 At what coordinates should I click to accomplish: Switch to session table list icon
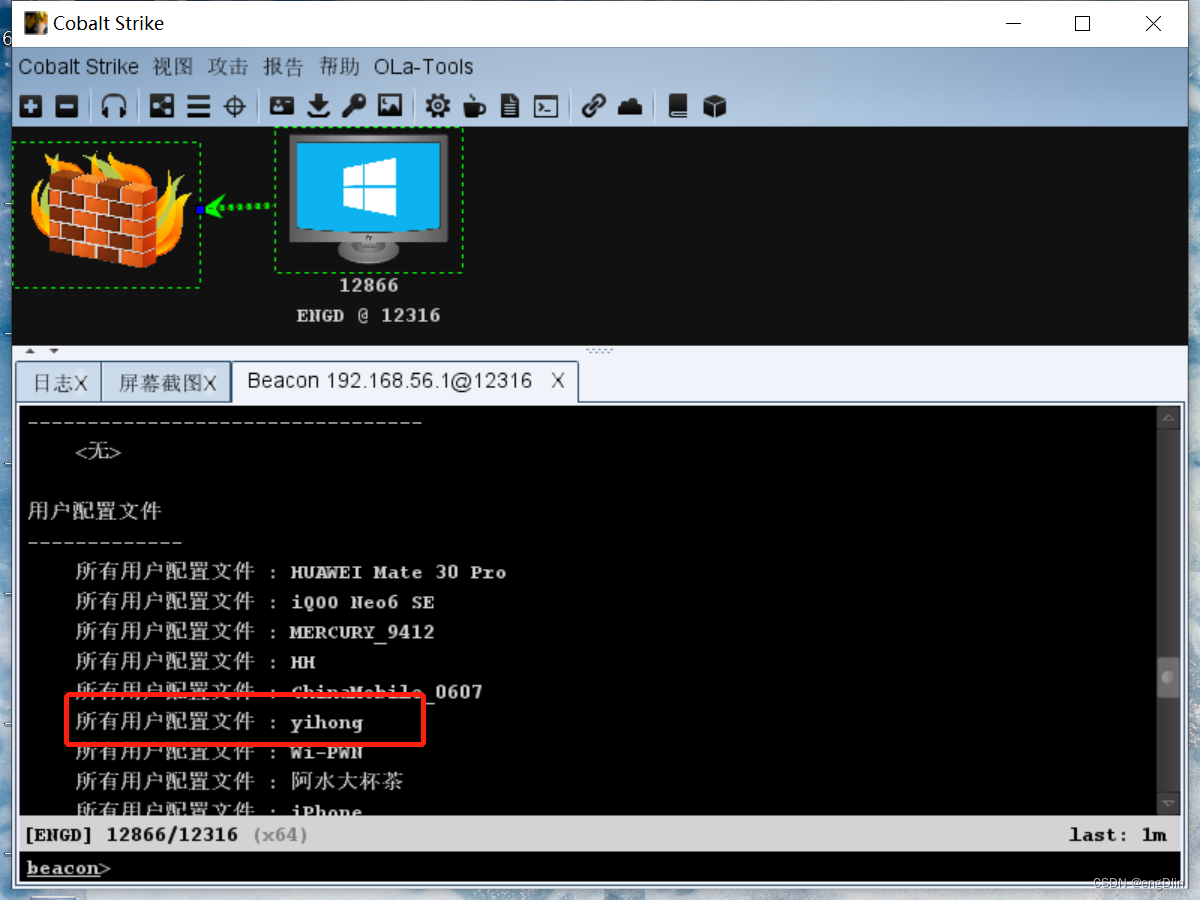[x=198, y=106]
